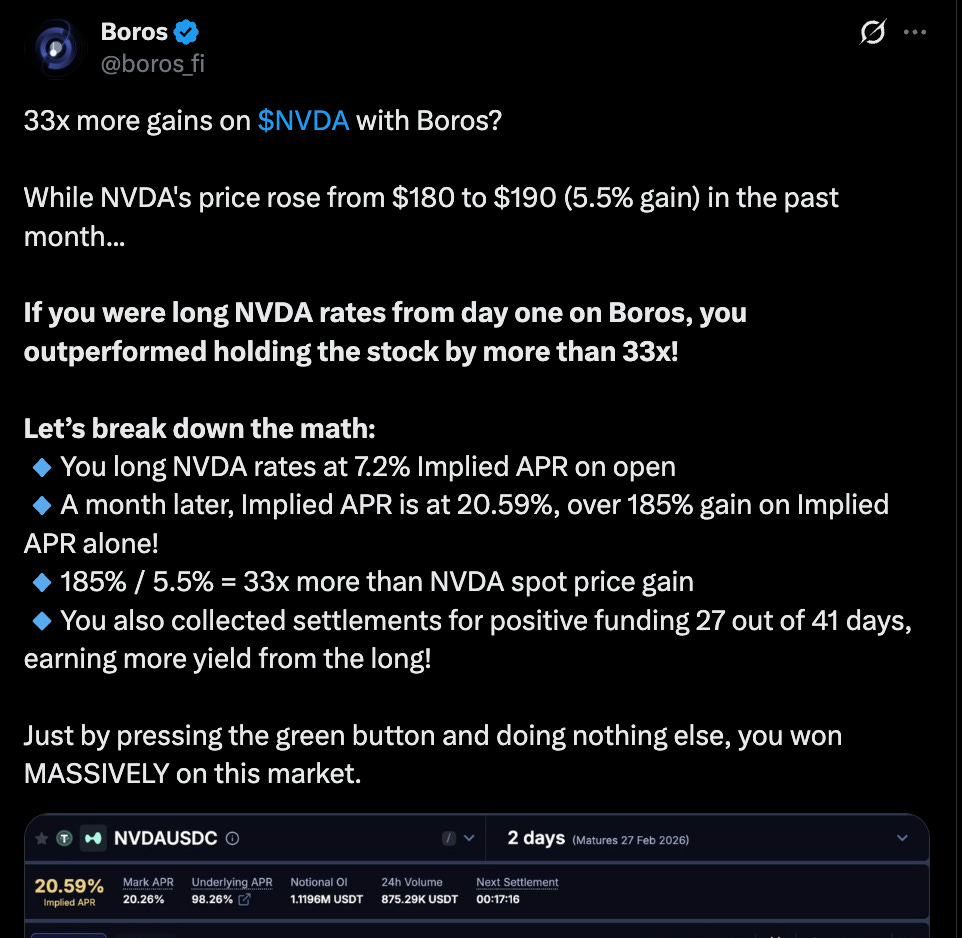
Task: Open Underlying APR external link icon
Action: [x=244, y=899]
